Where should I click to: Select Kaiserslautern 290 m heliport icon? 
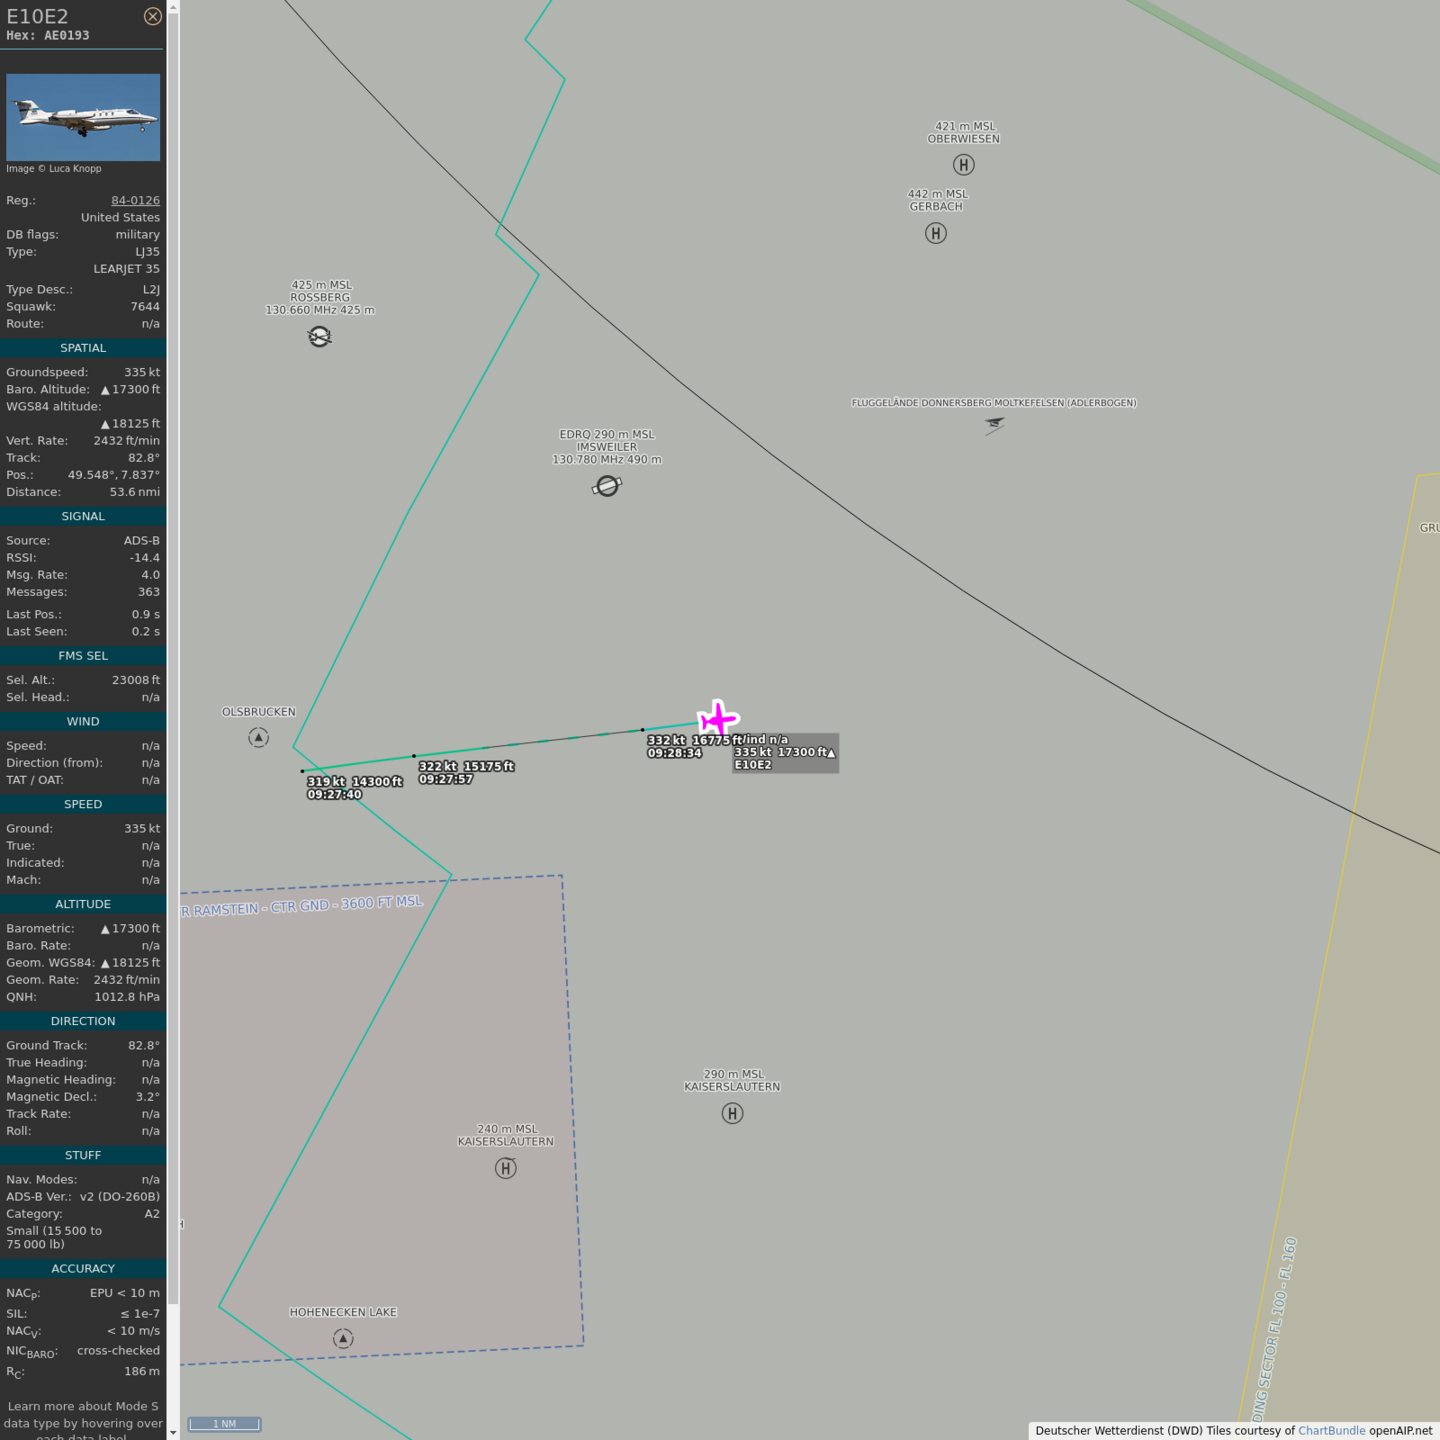pos(732,1113)
